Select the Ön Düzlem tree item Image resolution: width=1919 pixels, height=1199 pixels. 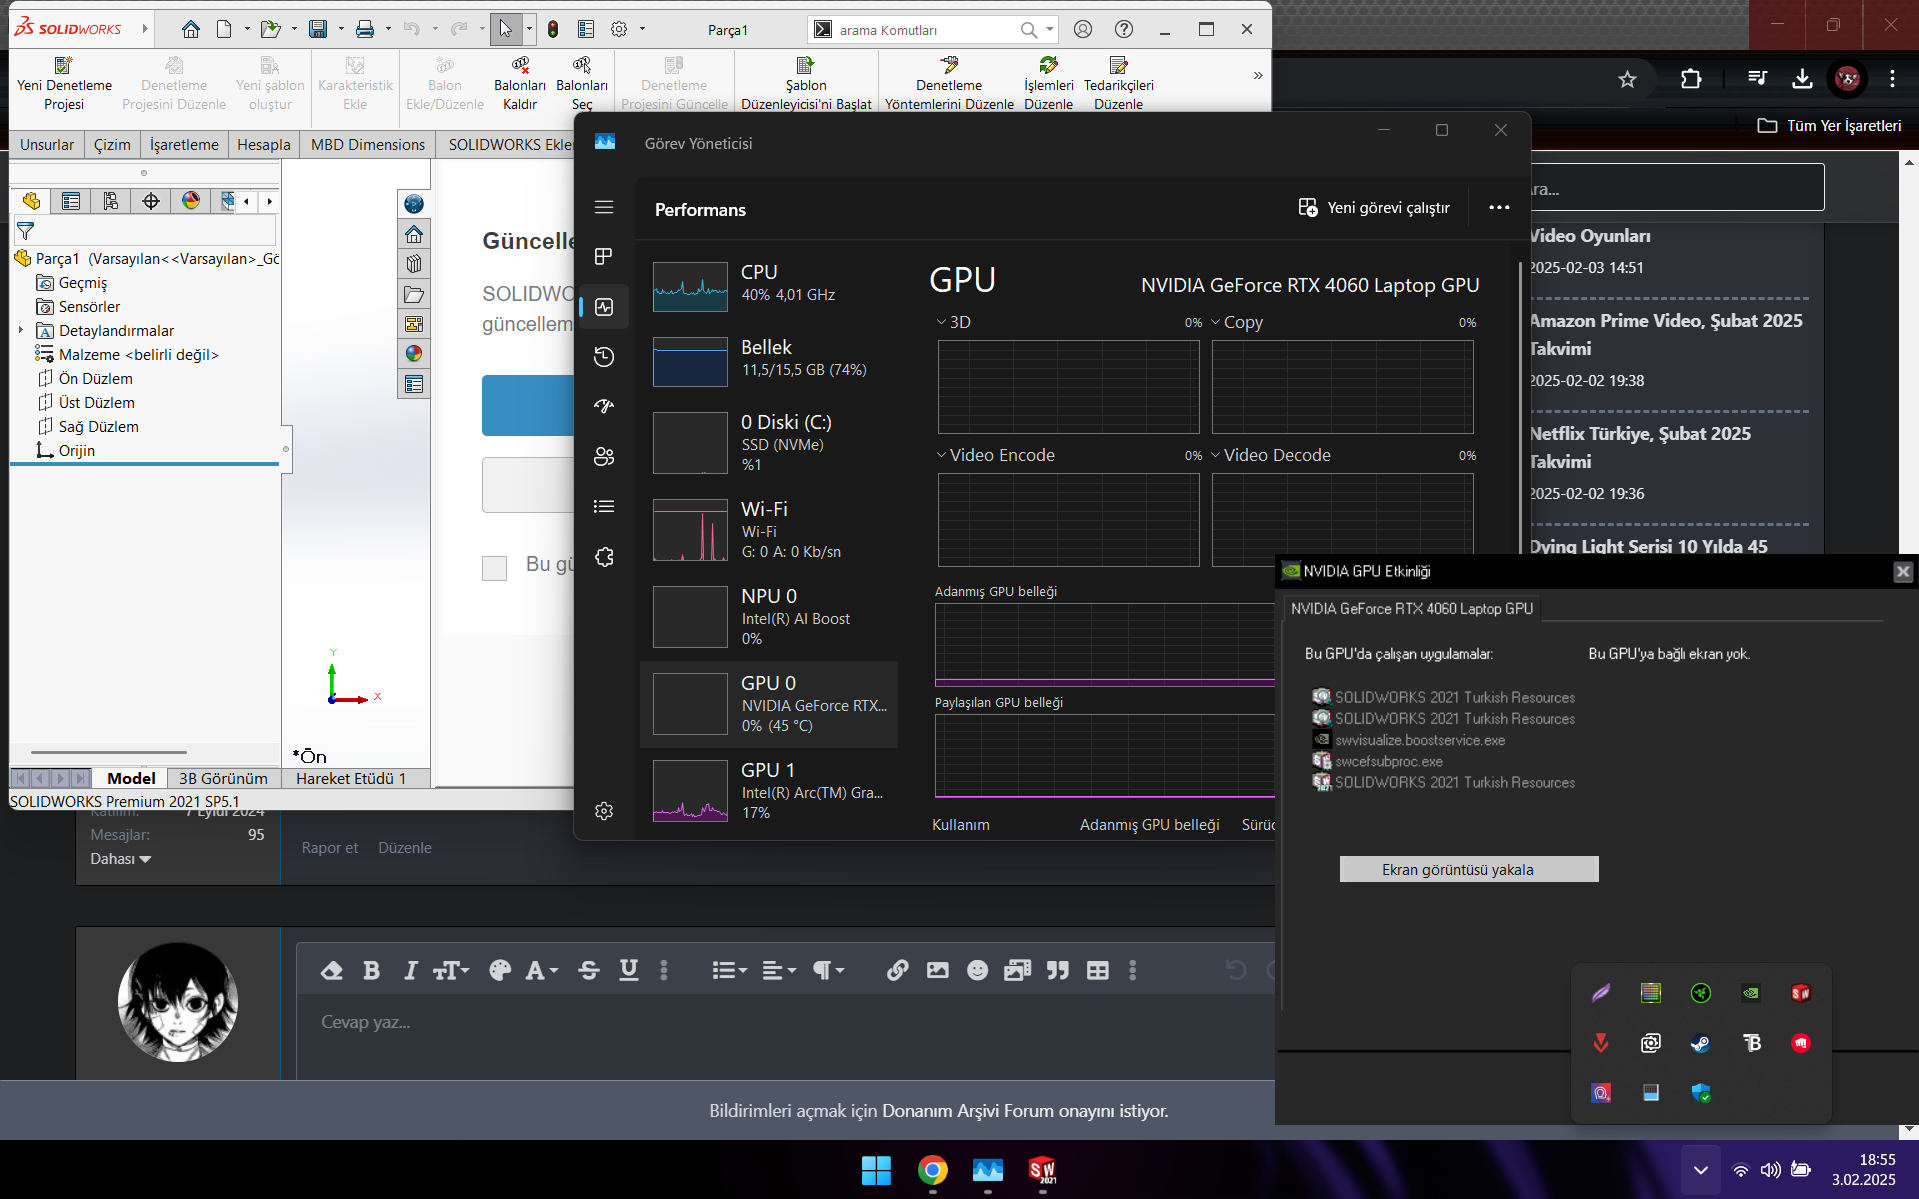[x=95, y=379]
